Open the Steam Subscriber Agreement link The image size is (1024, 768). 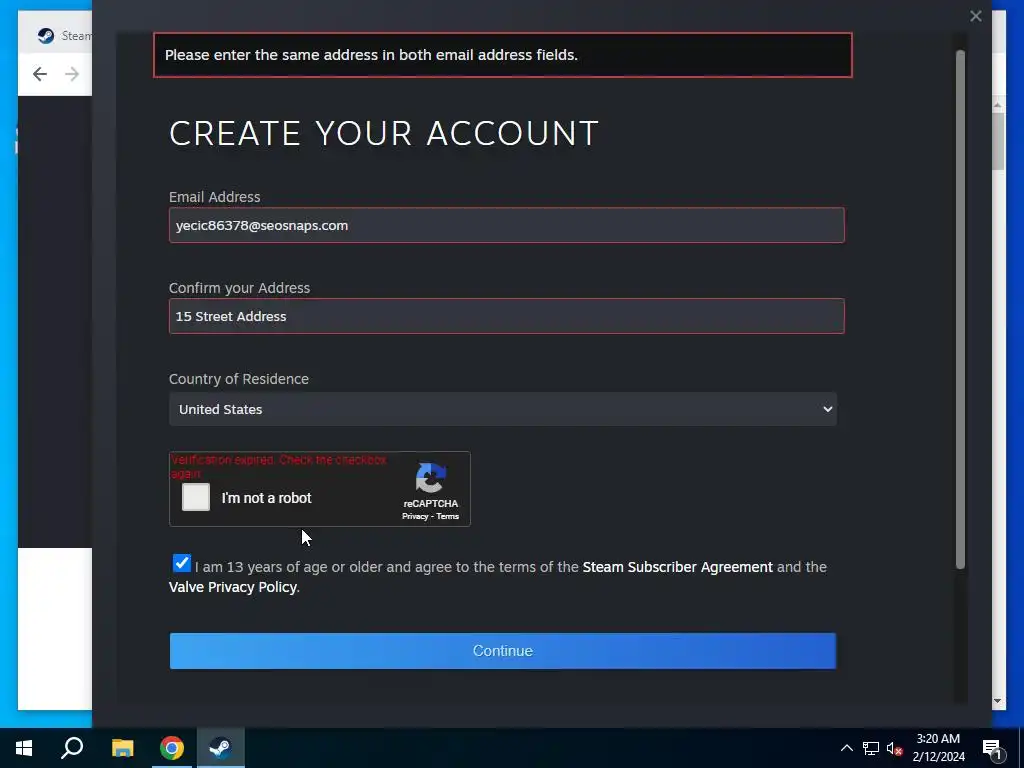[x=677, y=567]
